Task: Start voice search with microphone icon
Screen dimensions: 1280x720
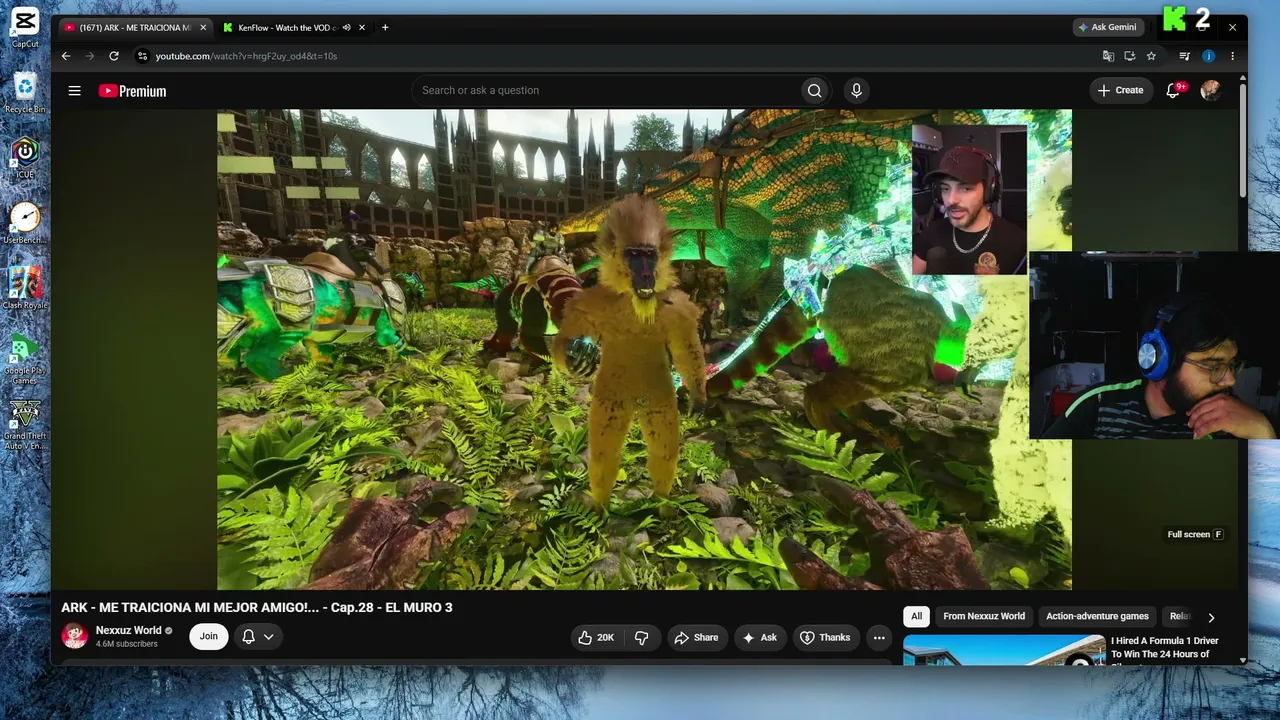Action: click(856, 91)
